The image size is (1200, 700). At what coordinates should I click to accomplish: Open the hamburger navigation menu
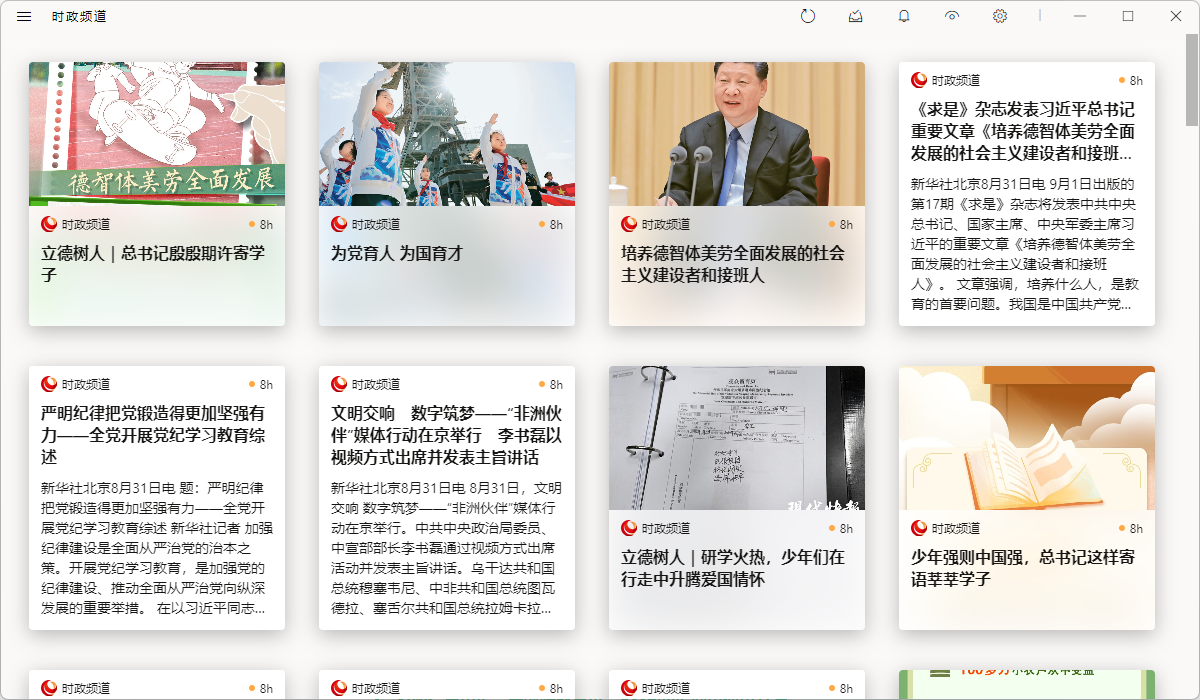[x=24, y=16]
